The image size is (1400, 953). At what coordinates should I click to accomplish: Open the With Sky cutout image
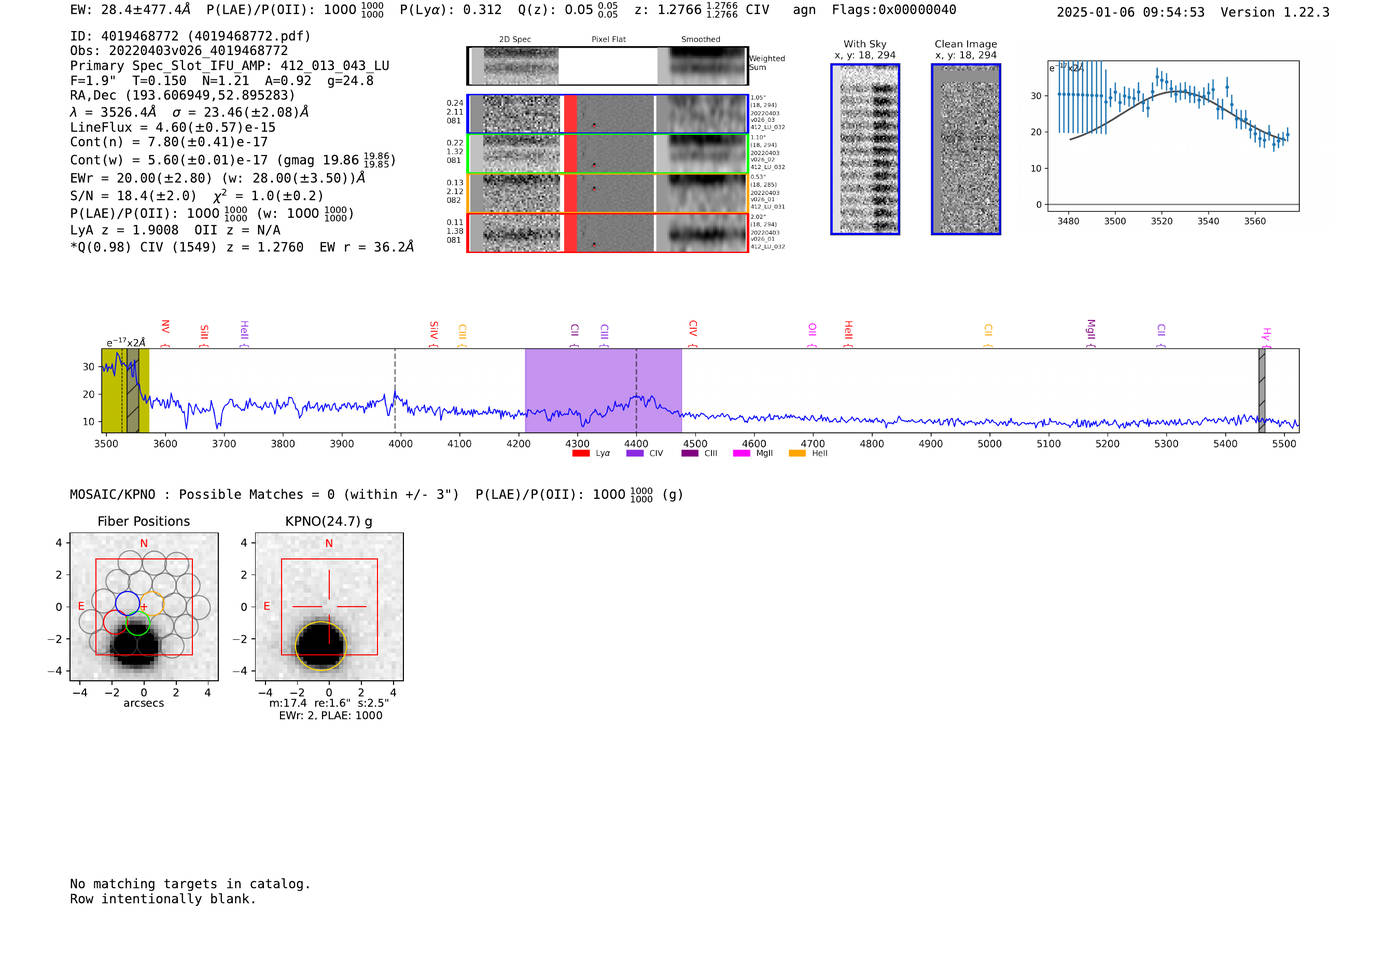pos(865,149)
